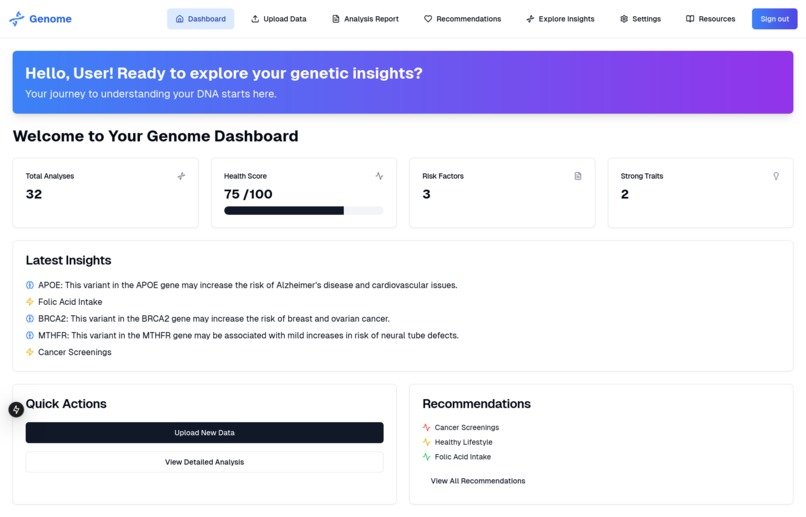Click the document icon beside Analysis Report
This screenshot has height=517, width=806.
tap(336, 19)
